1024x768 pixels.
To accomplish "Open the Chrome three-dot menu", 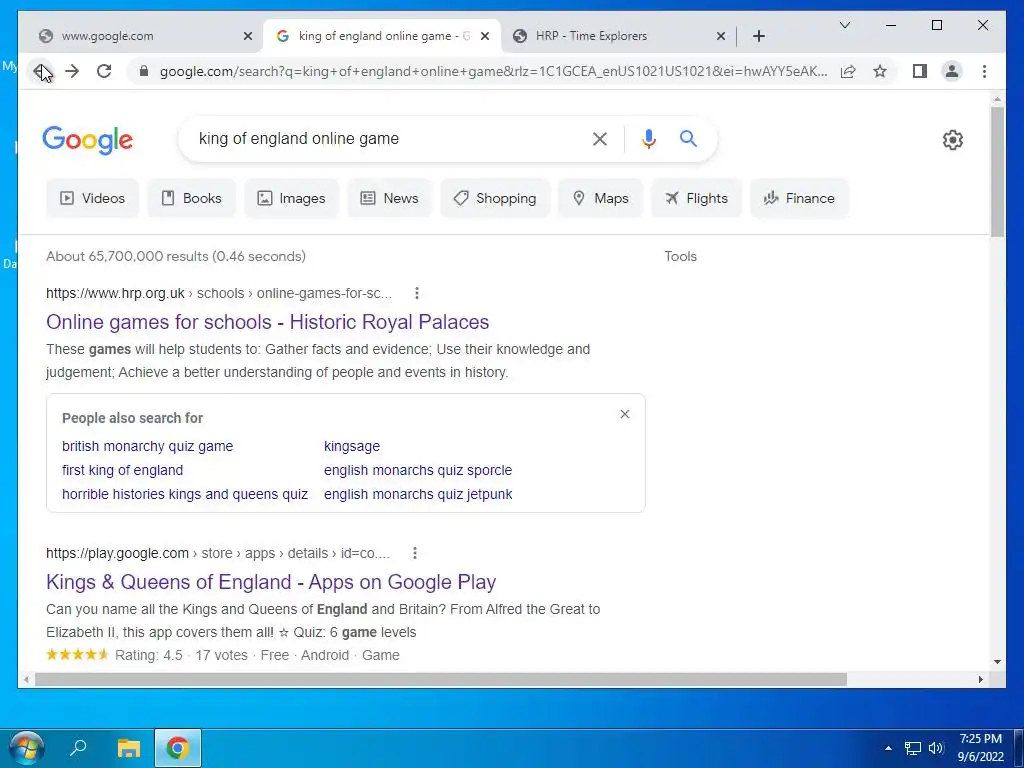I will click(x=984, y=71).
